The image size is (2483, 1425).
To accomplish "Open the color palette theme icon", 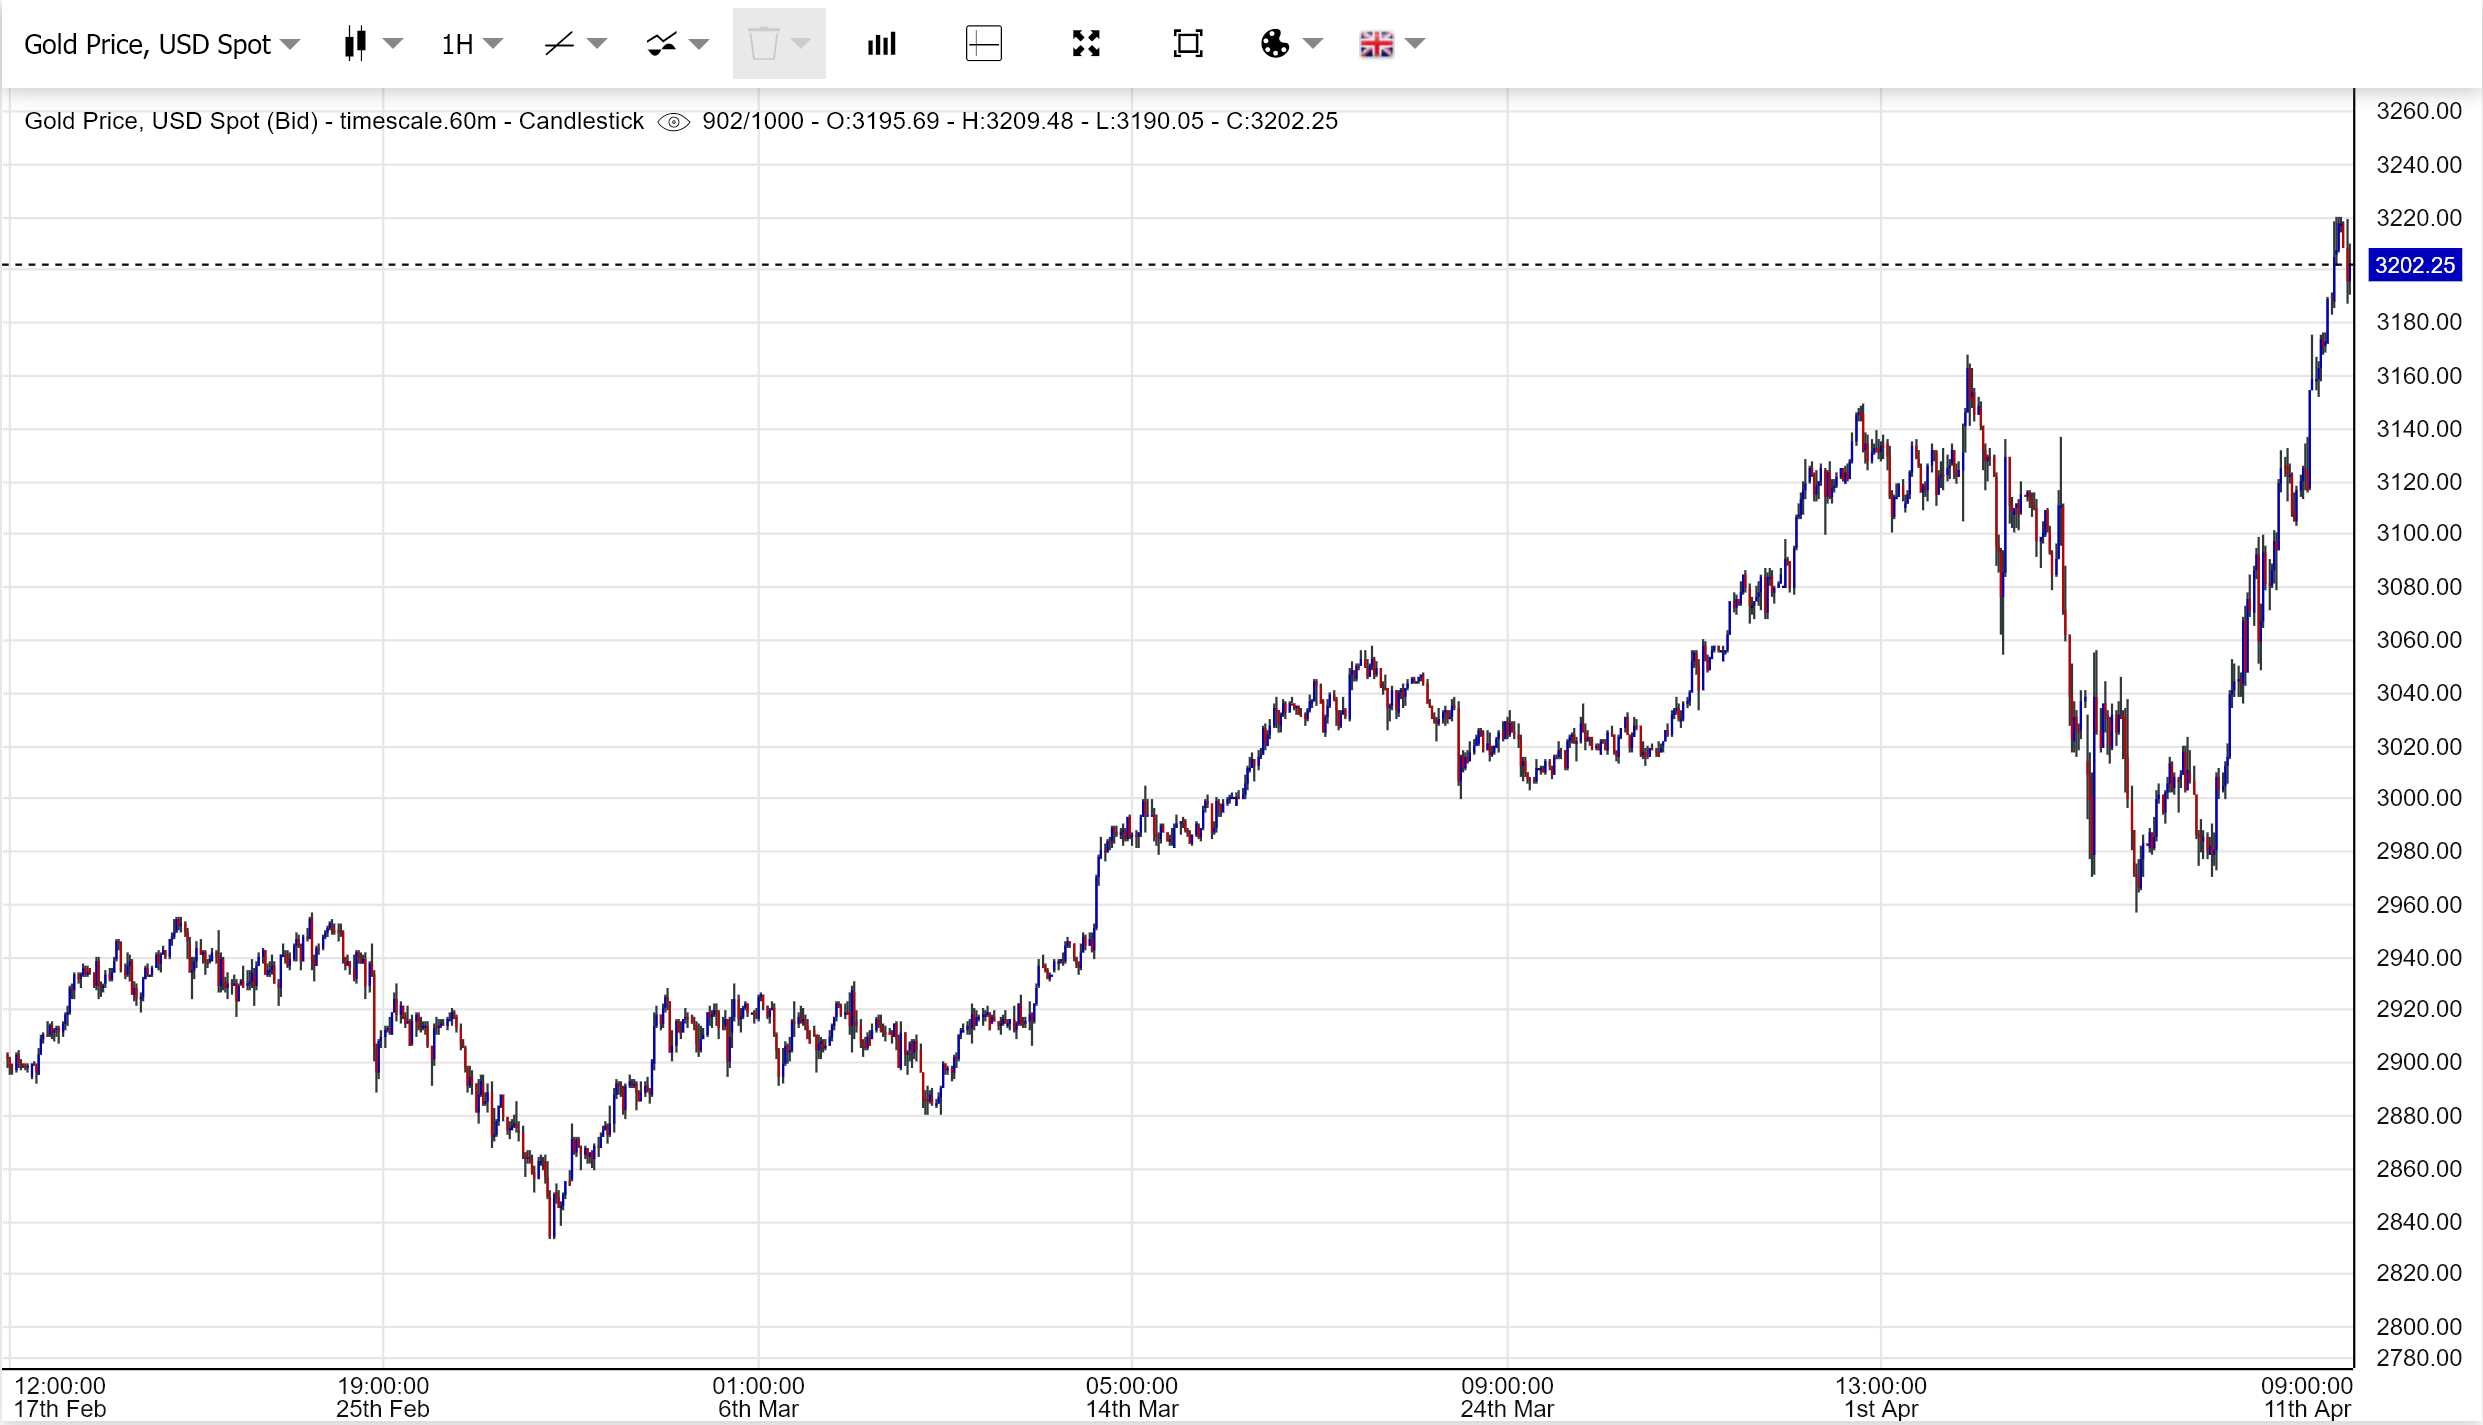I will tap(1275, 44).
